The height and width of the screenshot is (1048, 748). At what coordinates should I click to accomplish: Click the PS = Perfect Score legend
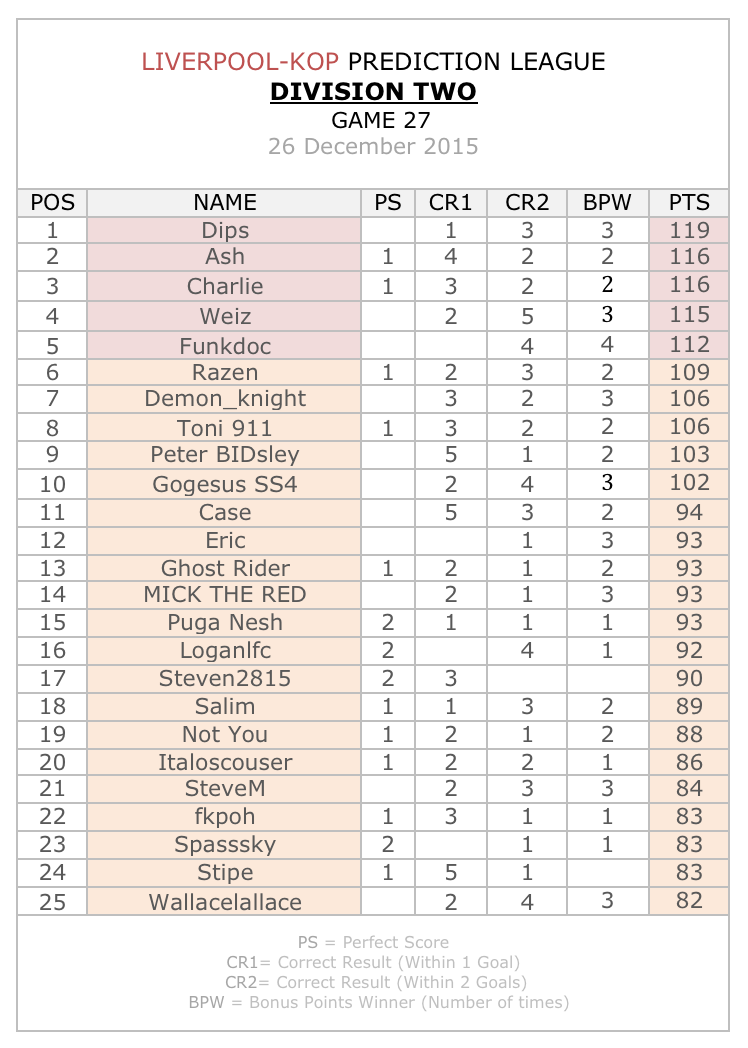coord(373,942)
